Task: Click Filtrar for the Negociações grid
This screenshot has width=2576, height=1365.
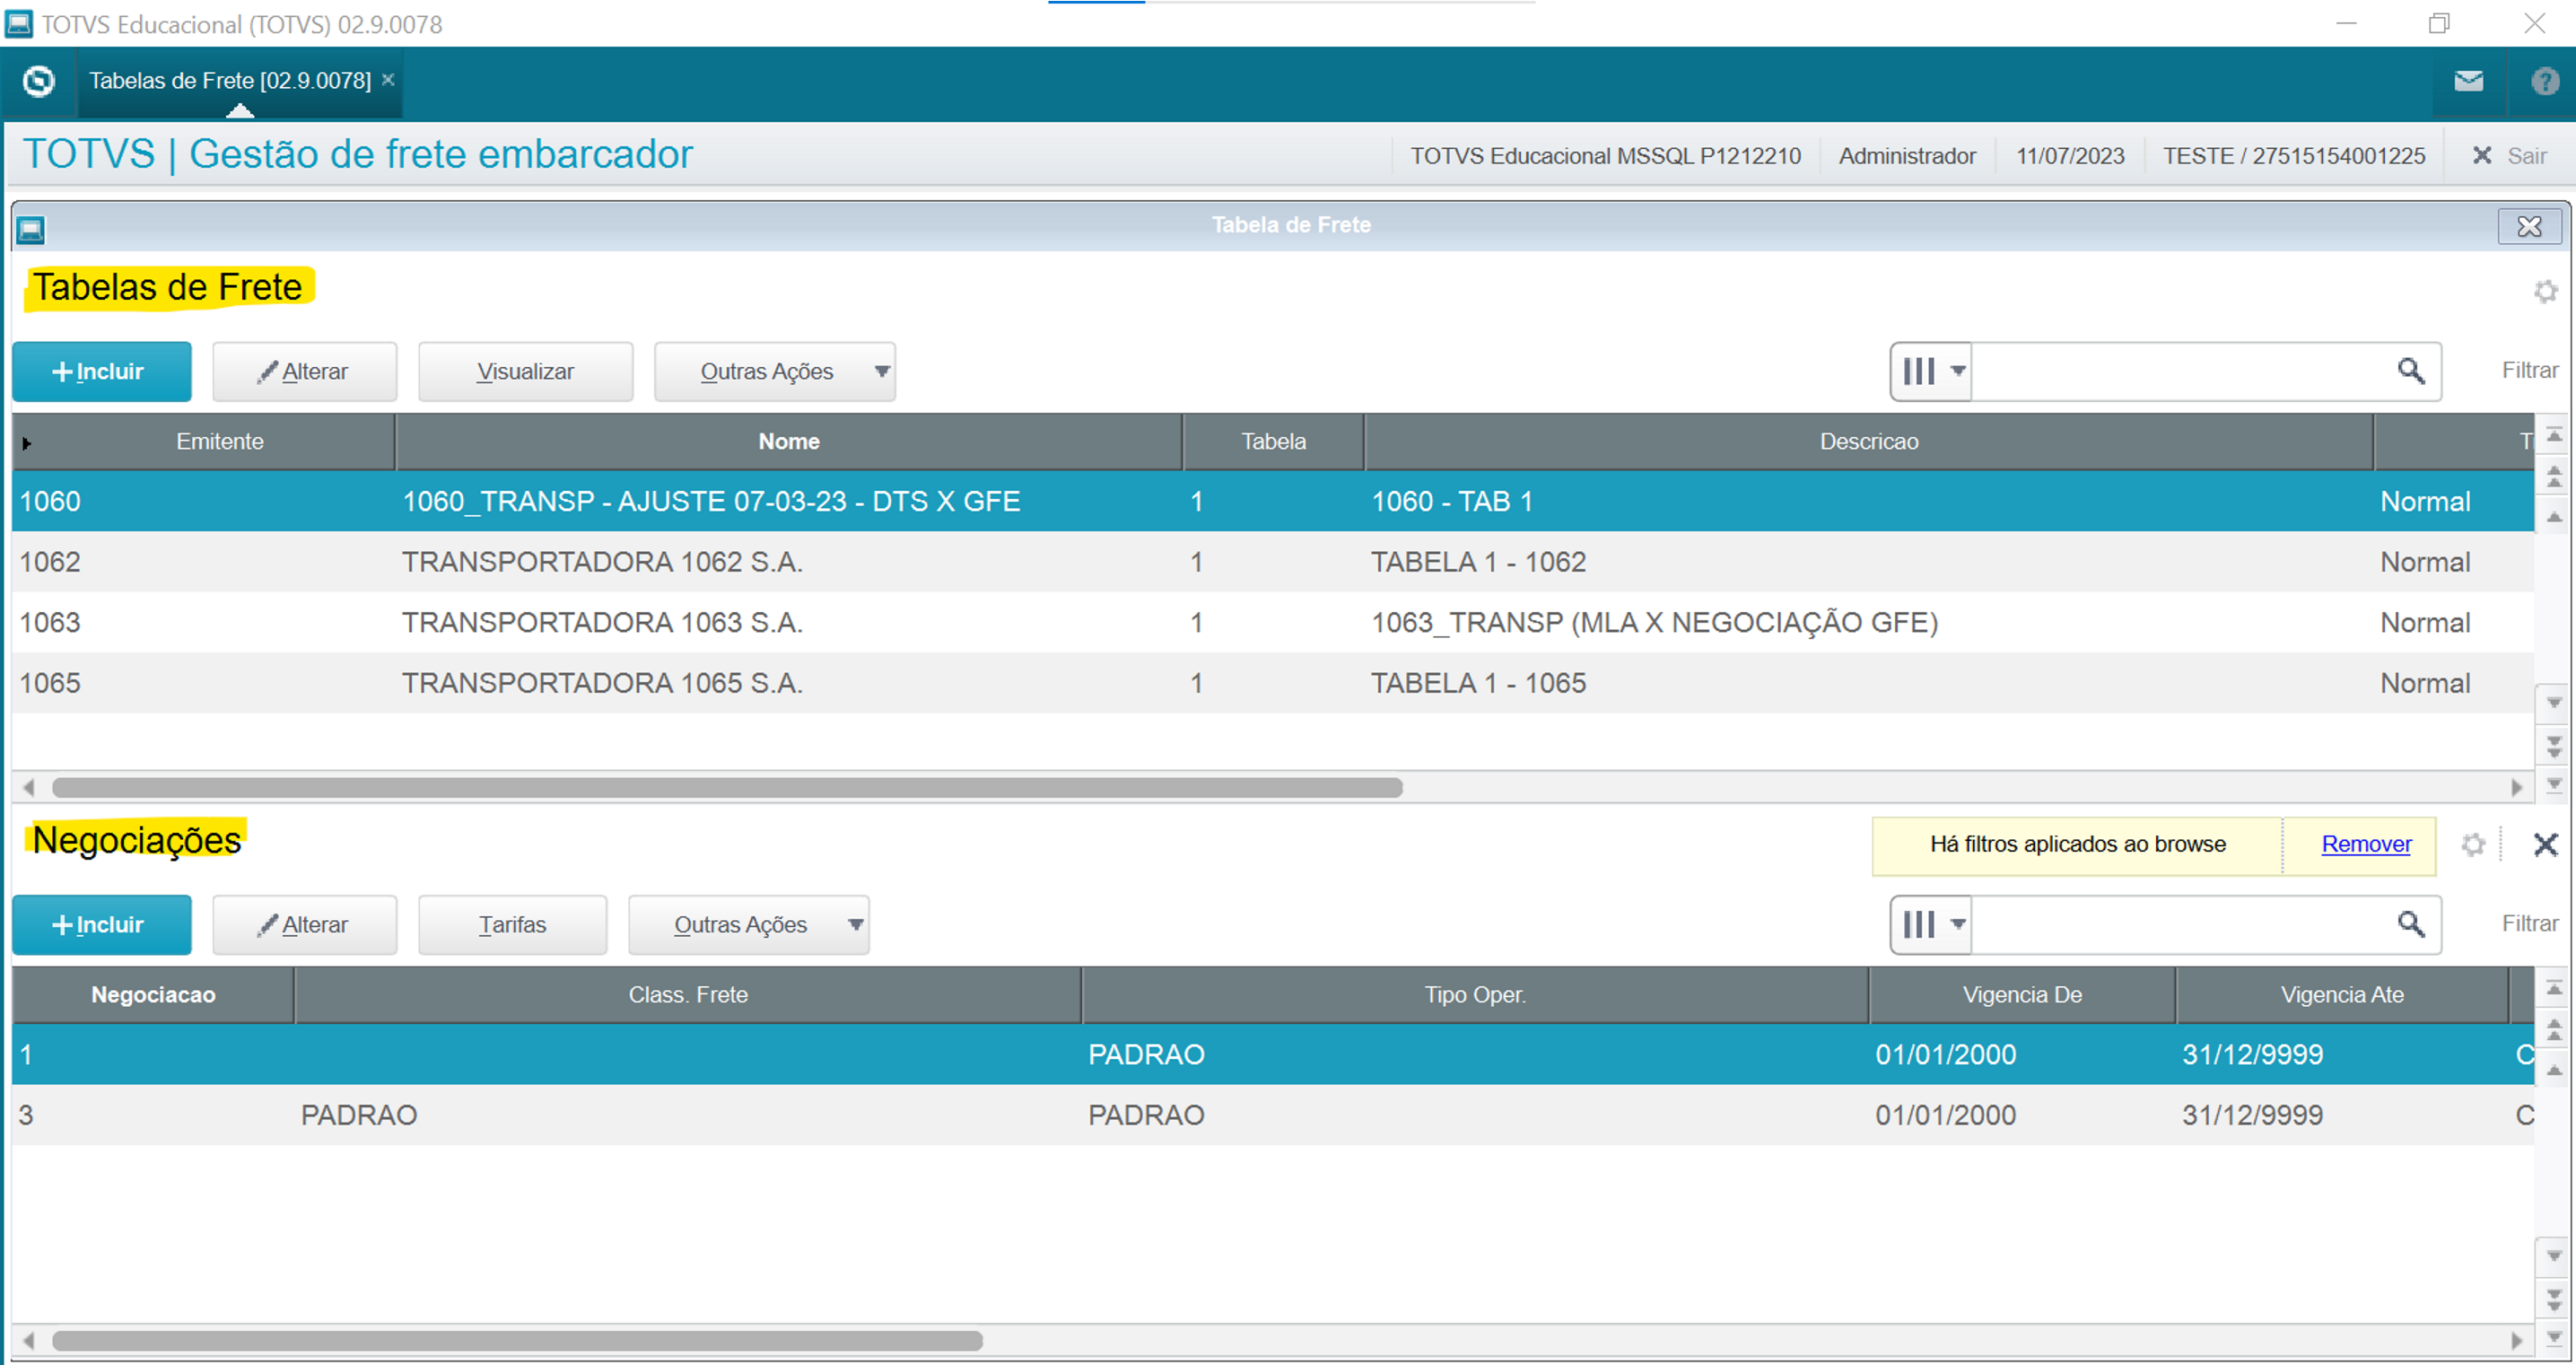Action: pos(2529,924)
